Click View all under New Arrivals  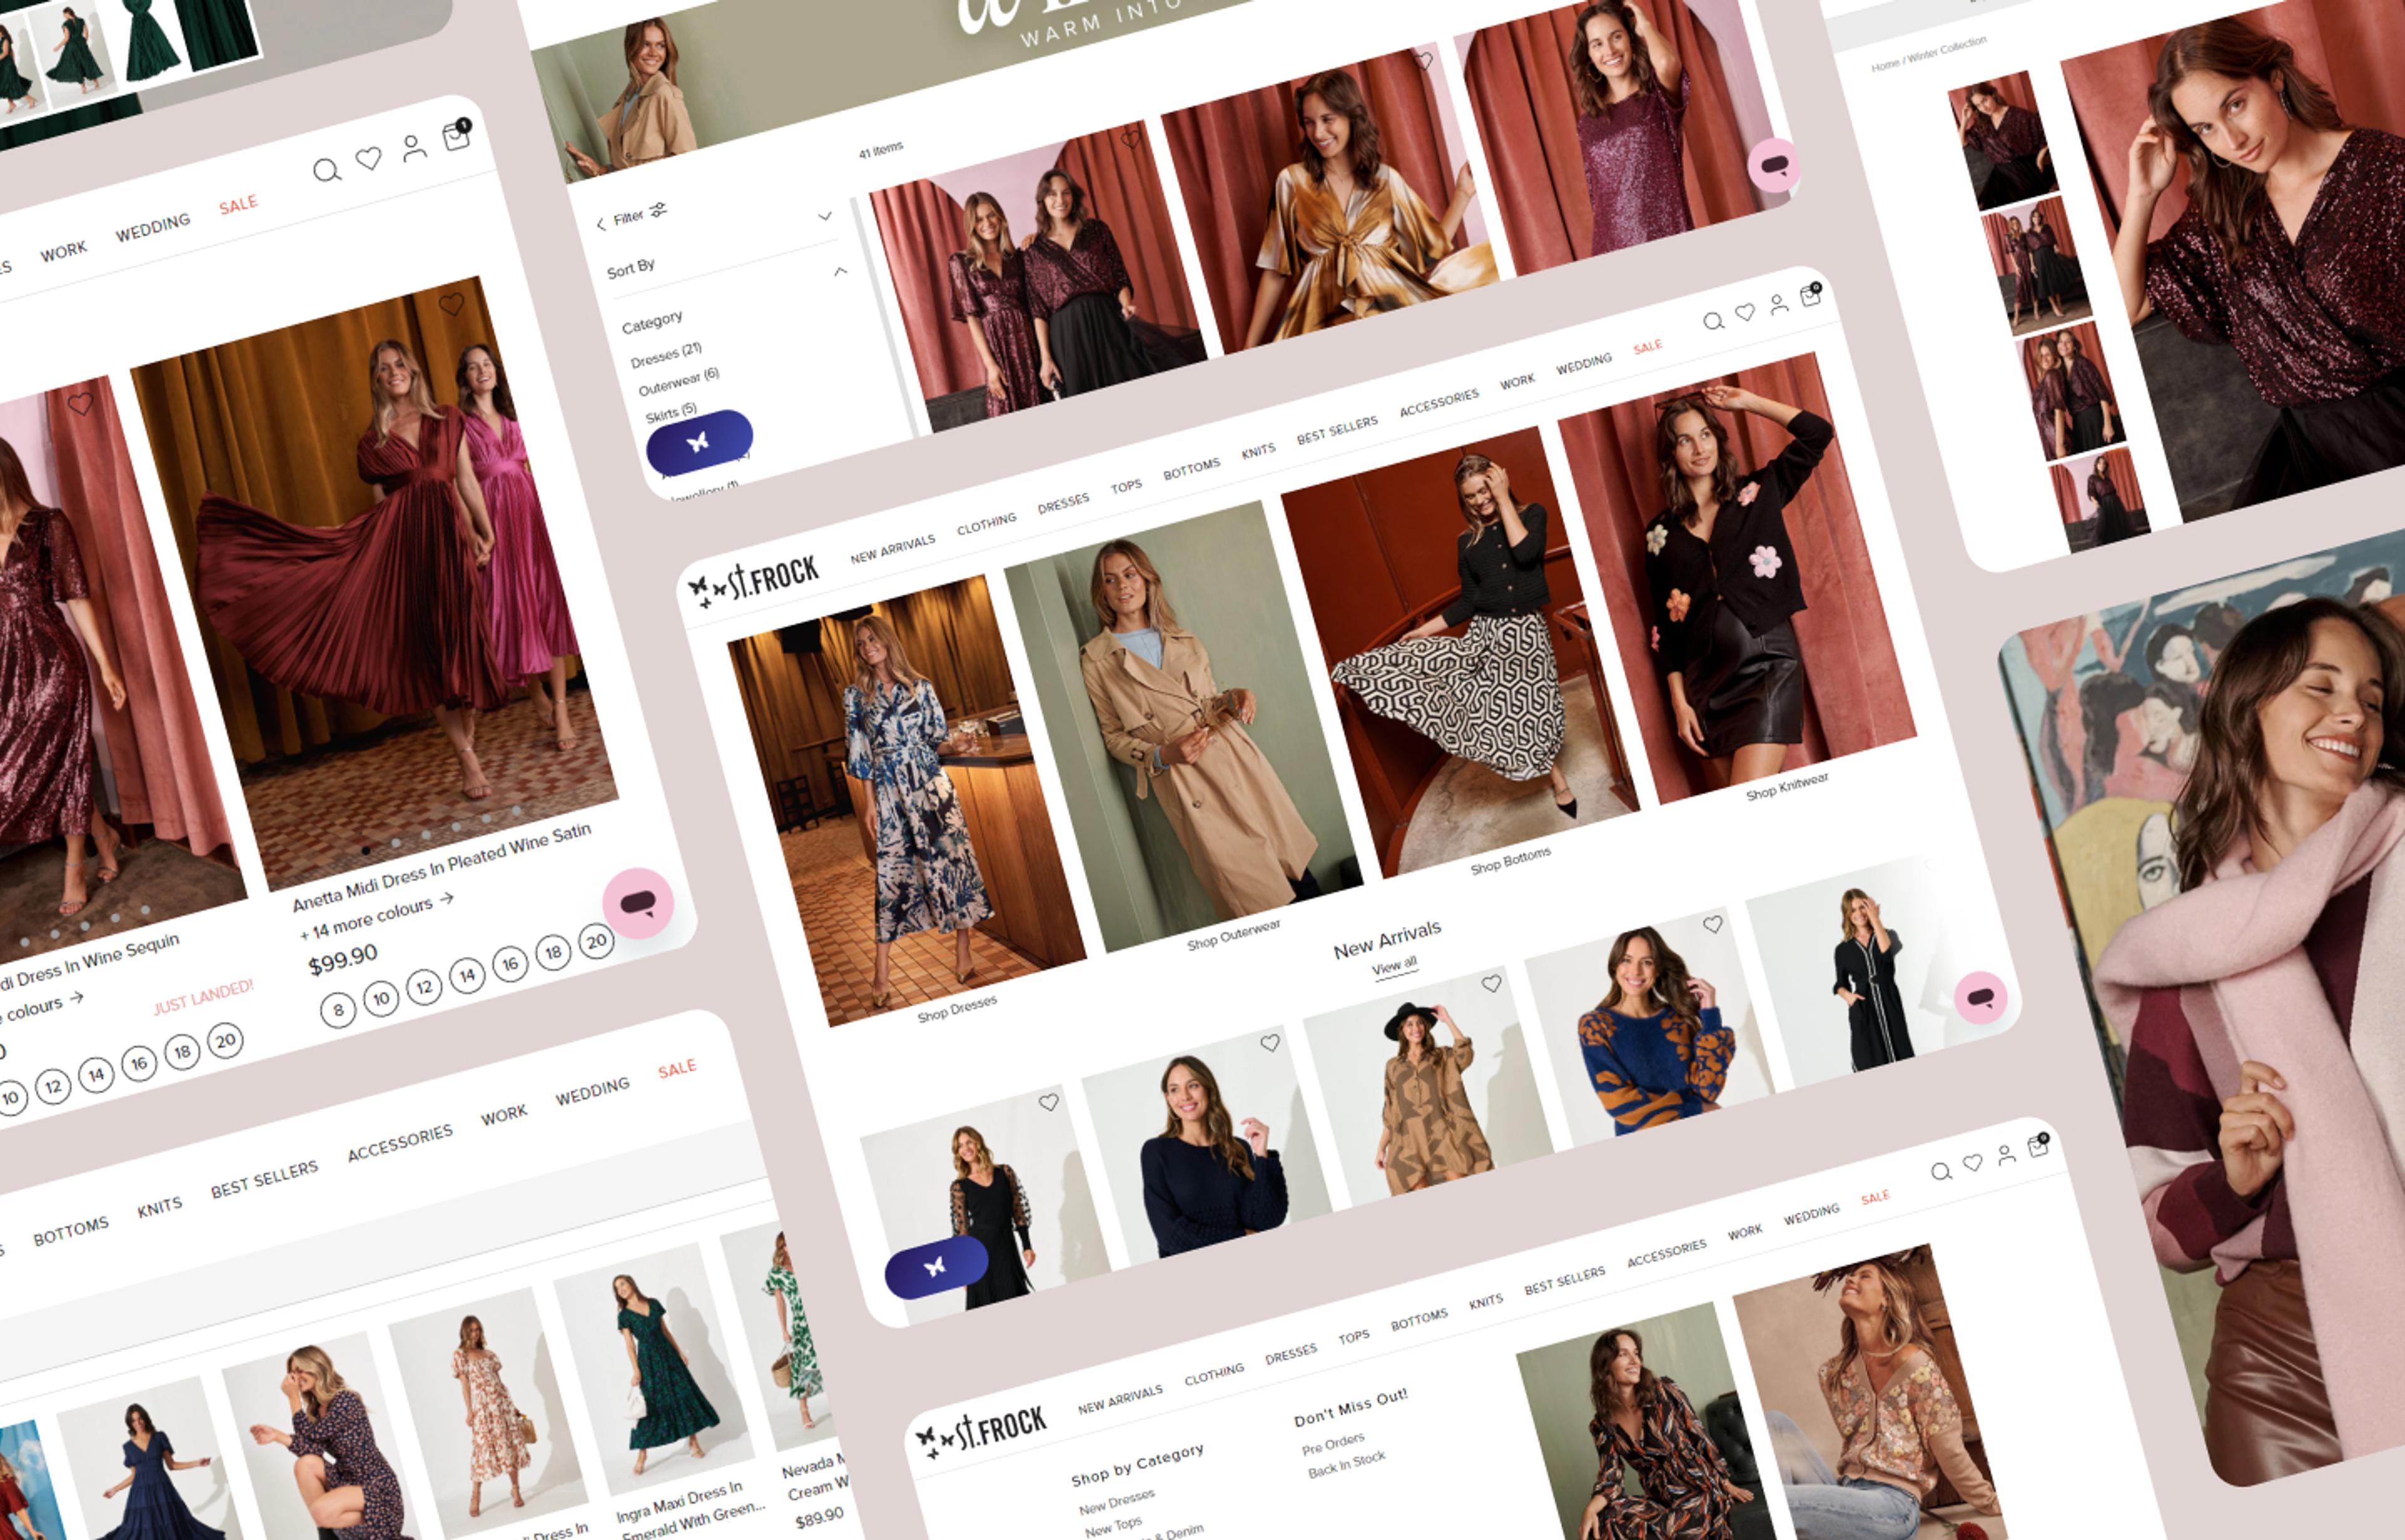click(1394, 967)
